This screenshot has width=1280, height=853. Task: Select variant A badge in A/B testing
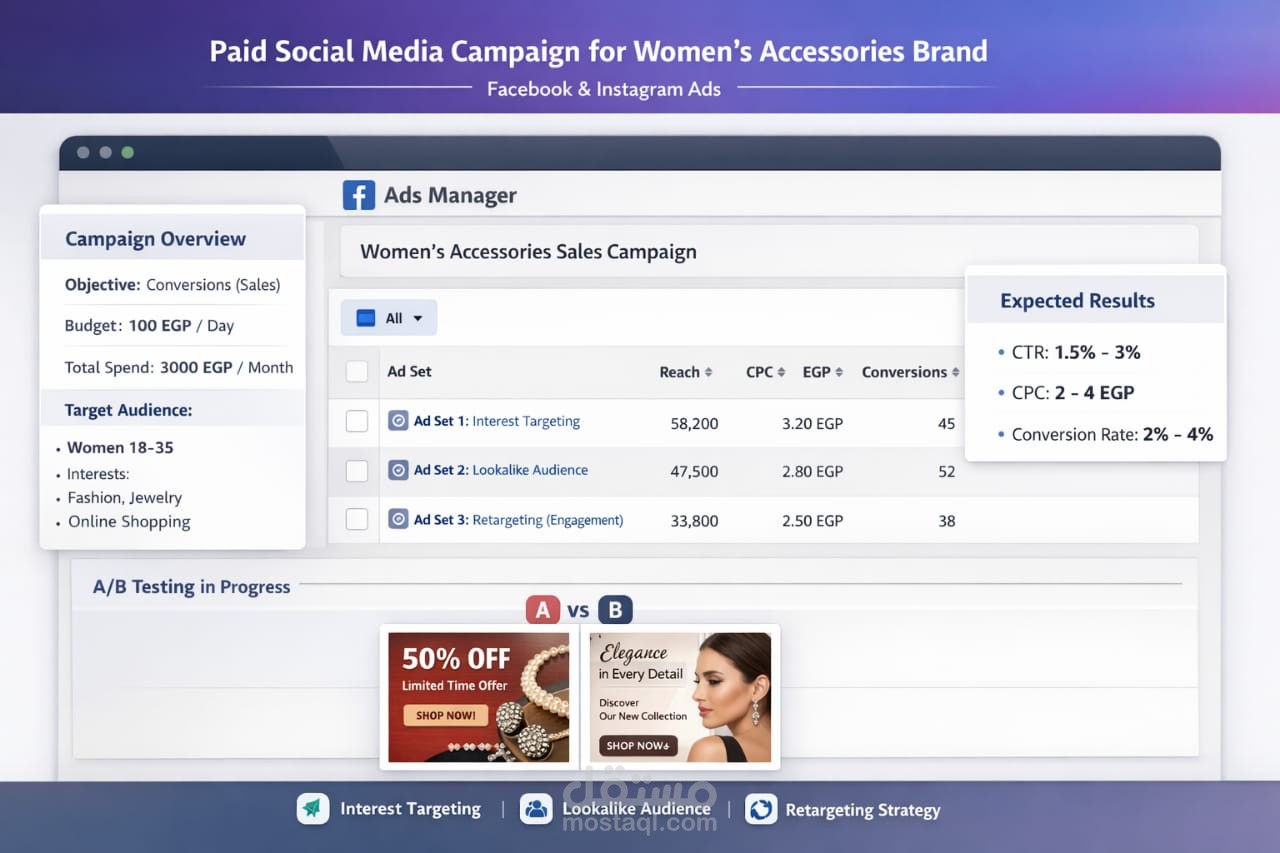tap(543, 609)
